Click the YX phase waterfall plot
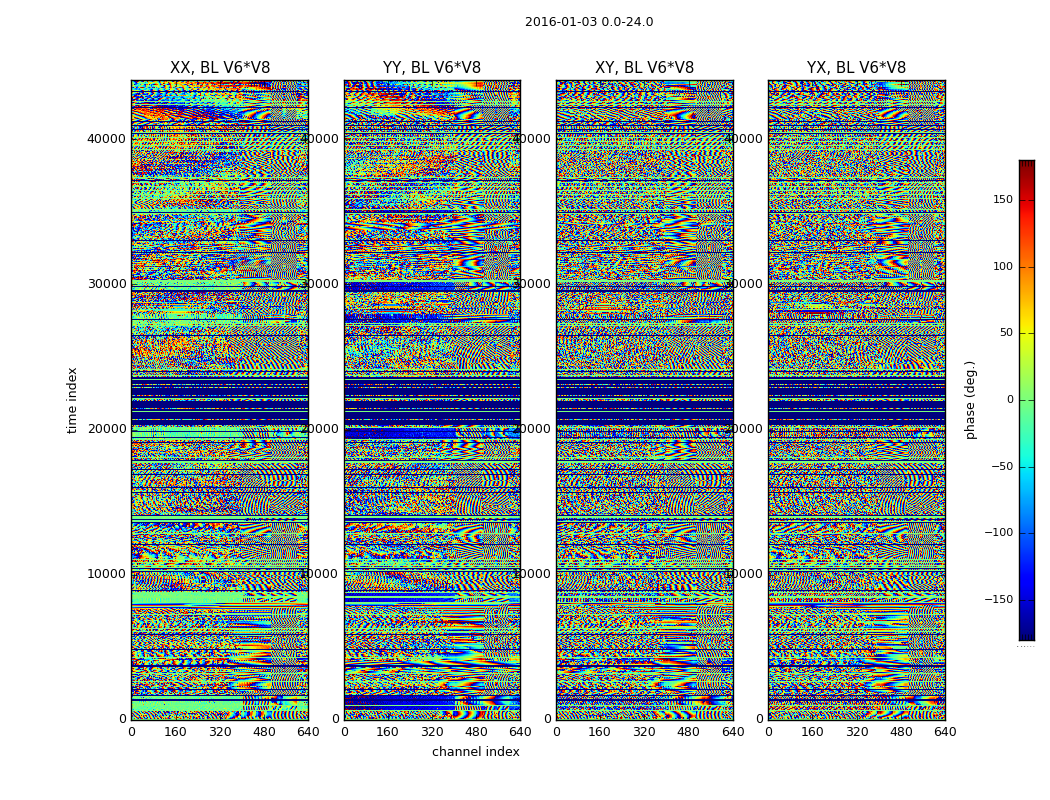 click(856, 400)
